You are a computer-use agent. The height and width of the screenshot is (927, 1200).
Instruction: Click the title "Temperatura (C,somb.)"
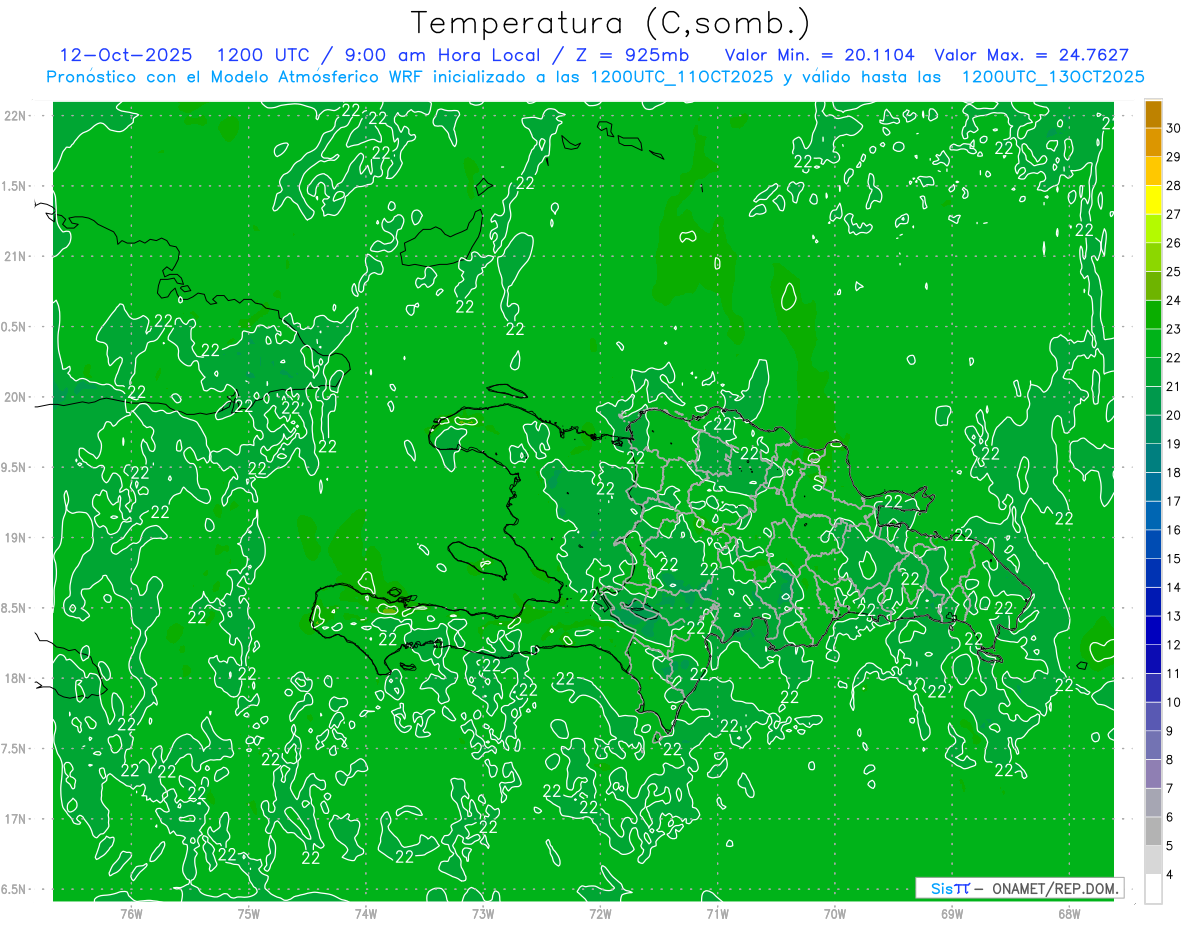tap(611, 23)
